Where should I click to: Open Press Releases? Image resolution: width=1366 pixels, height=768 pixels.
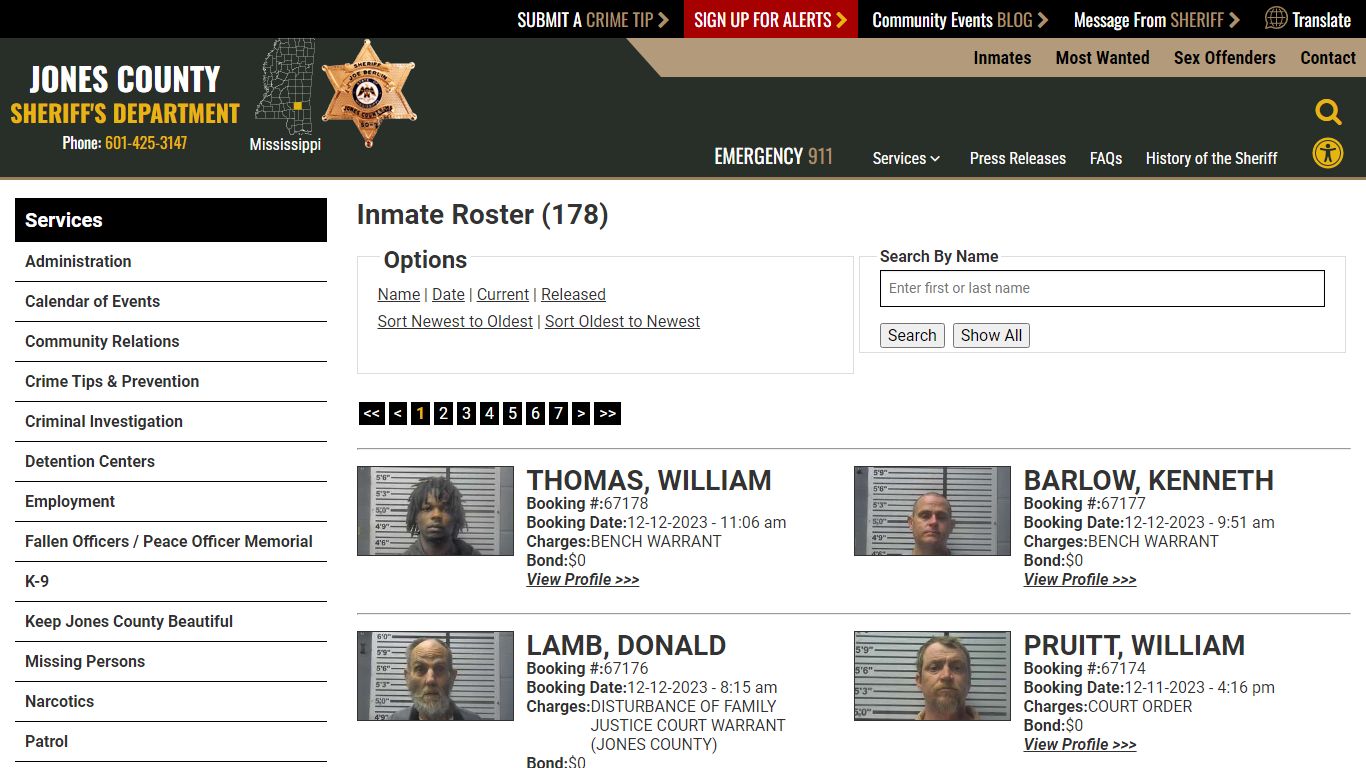click(1018, 158)
